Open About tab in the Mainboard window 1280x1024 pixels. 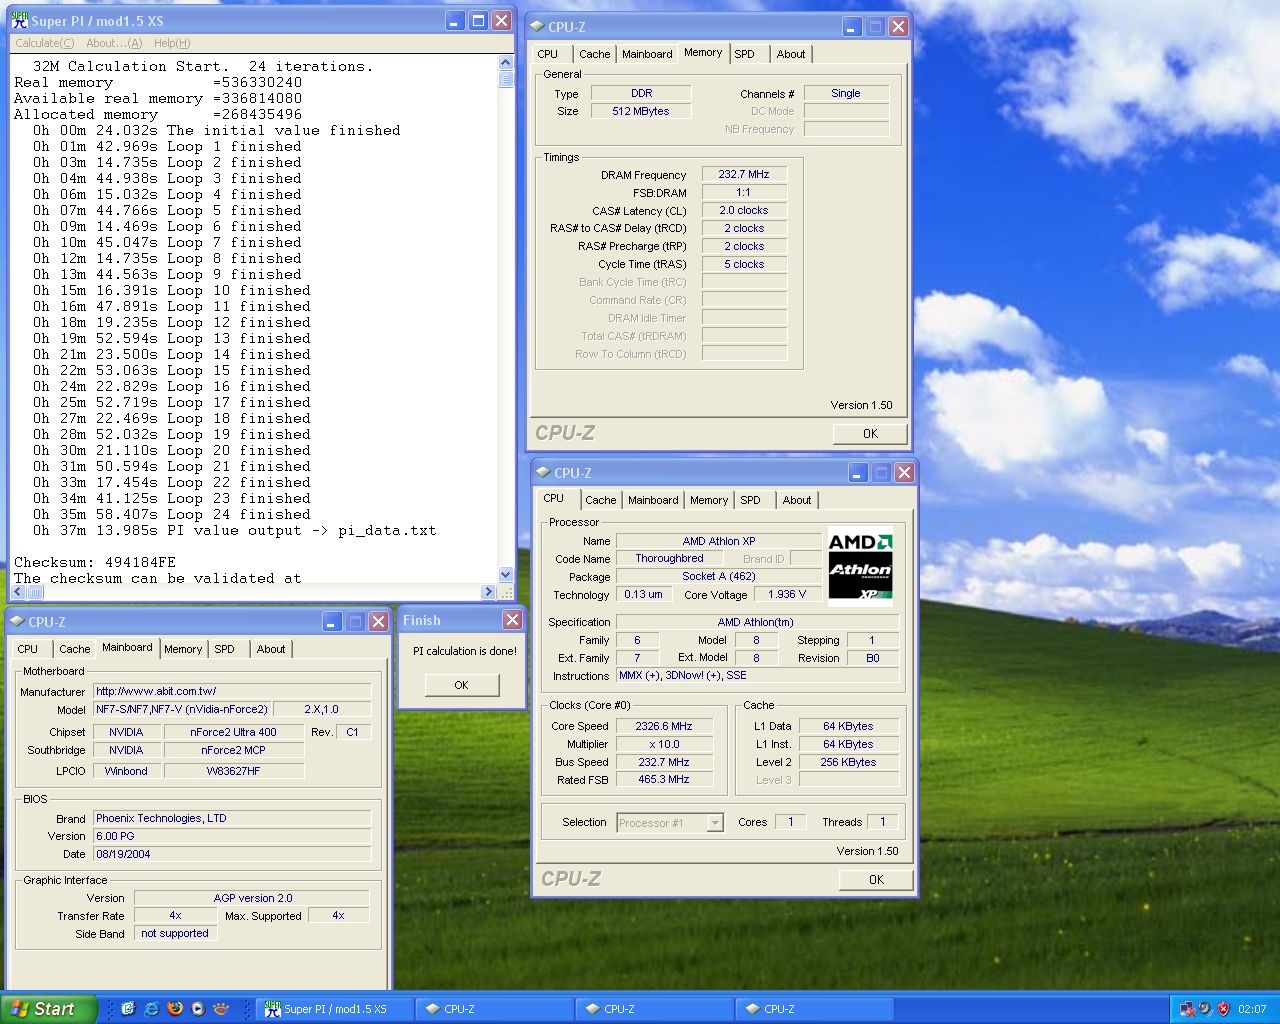(x=271, y=649)
